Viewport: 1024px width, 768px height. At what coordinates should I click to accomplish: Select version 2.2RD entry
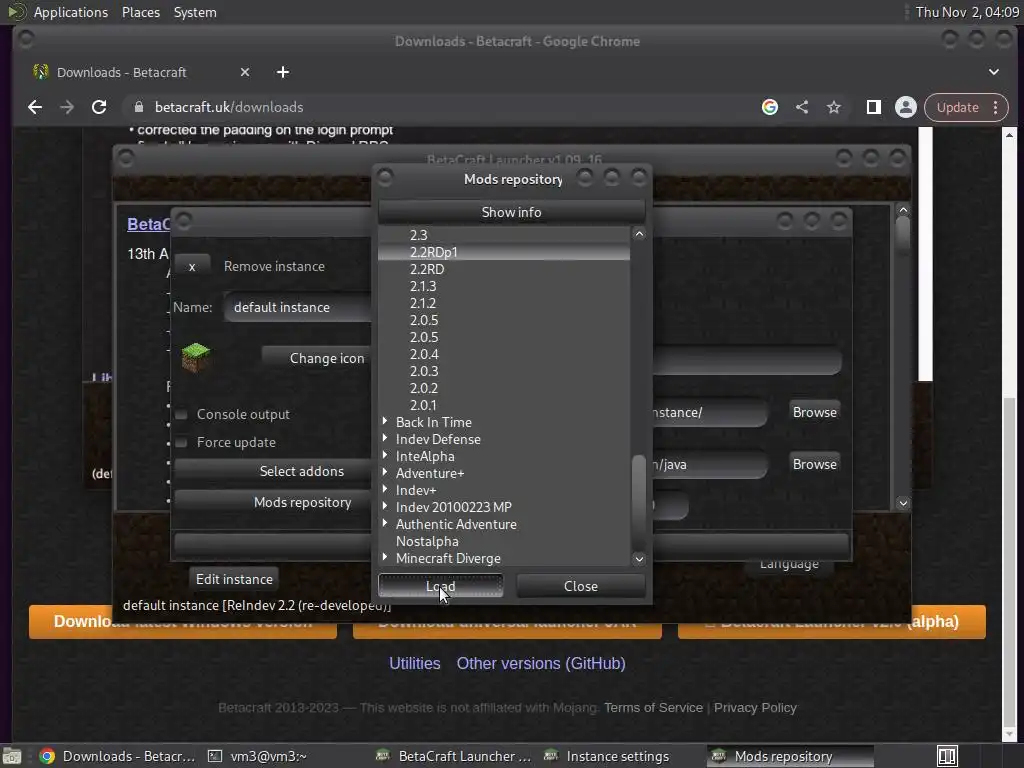(427, 269)
